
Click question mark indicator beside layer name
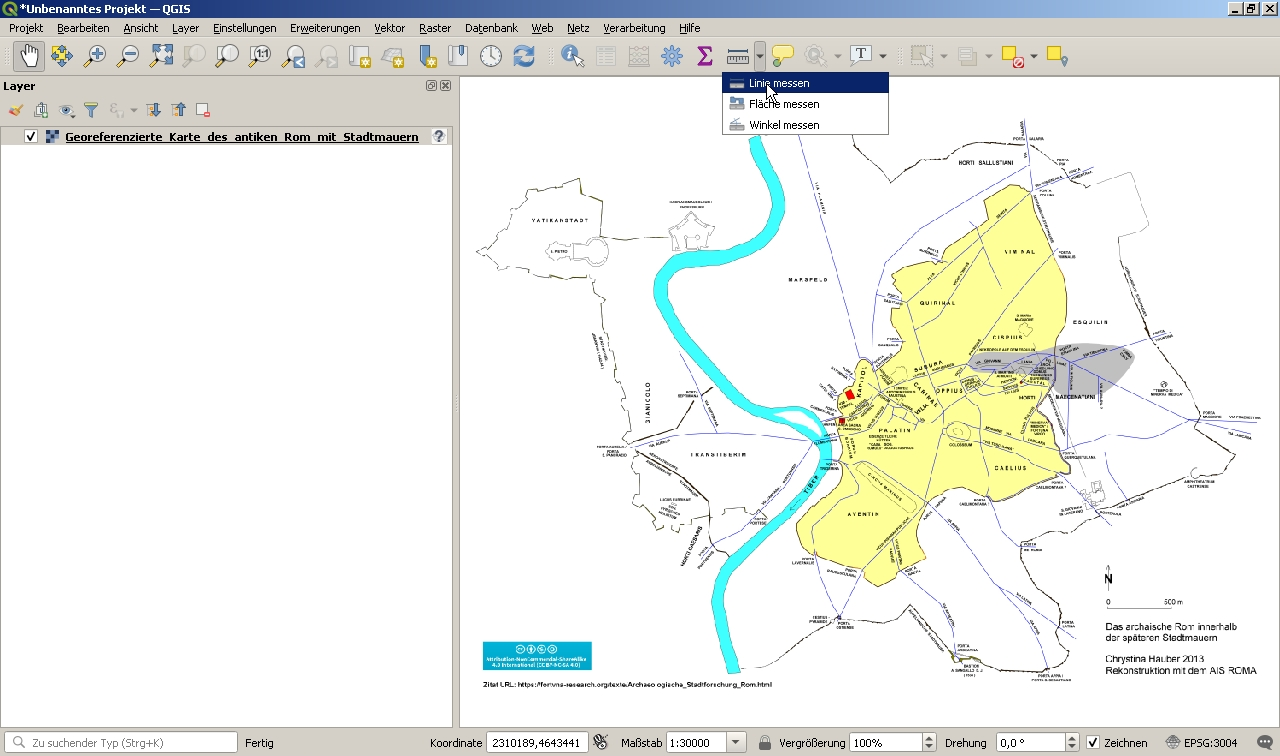tap(439, 137)
